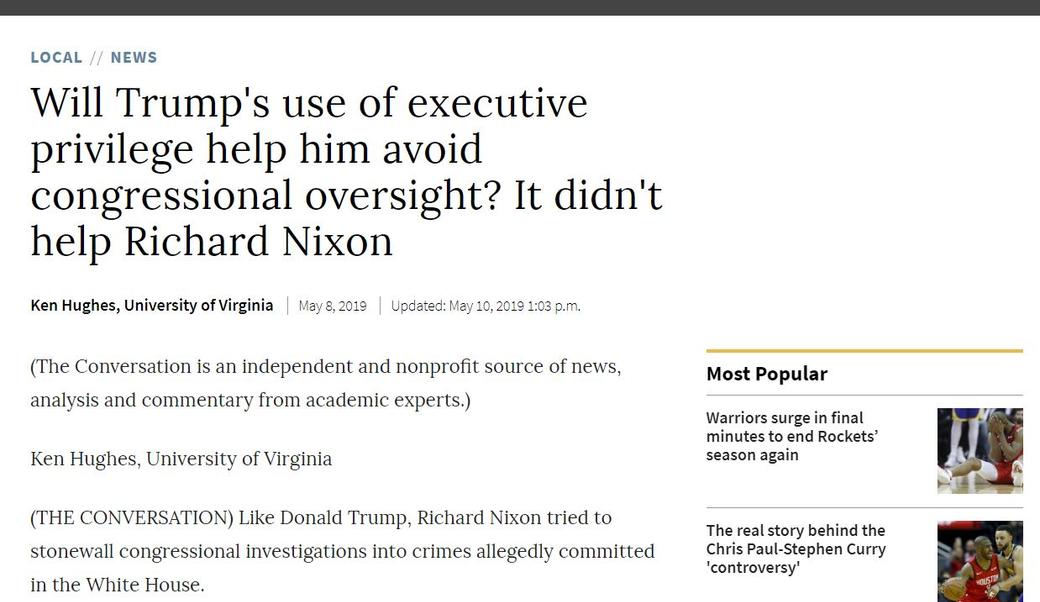Read the Chris Paul-Stephen Curry controversy story
This screenshot has width=1040, height=602.
coord(796,549)
